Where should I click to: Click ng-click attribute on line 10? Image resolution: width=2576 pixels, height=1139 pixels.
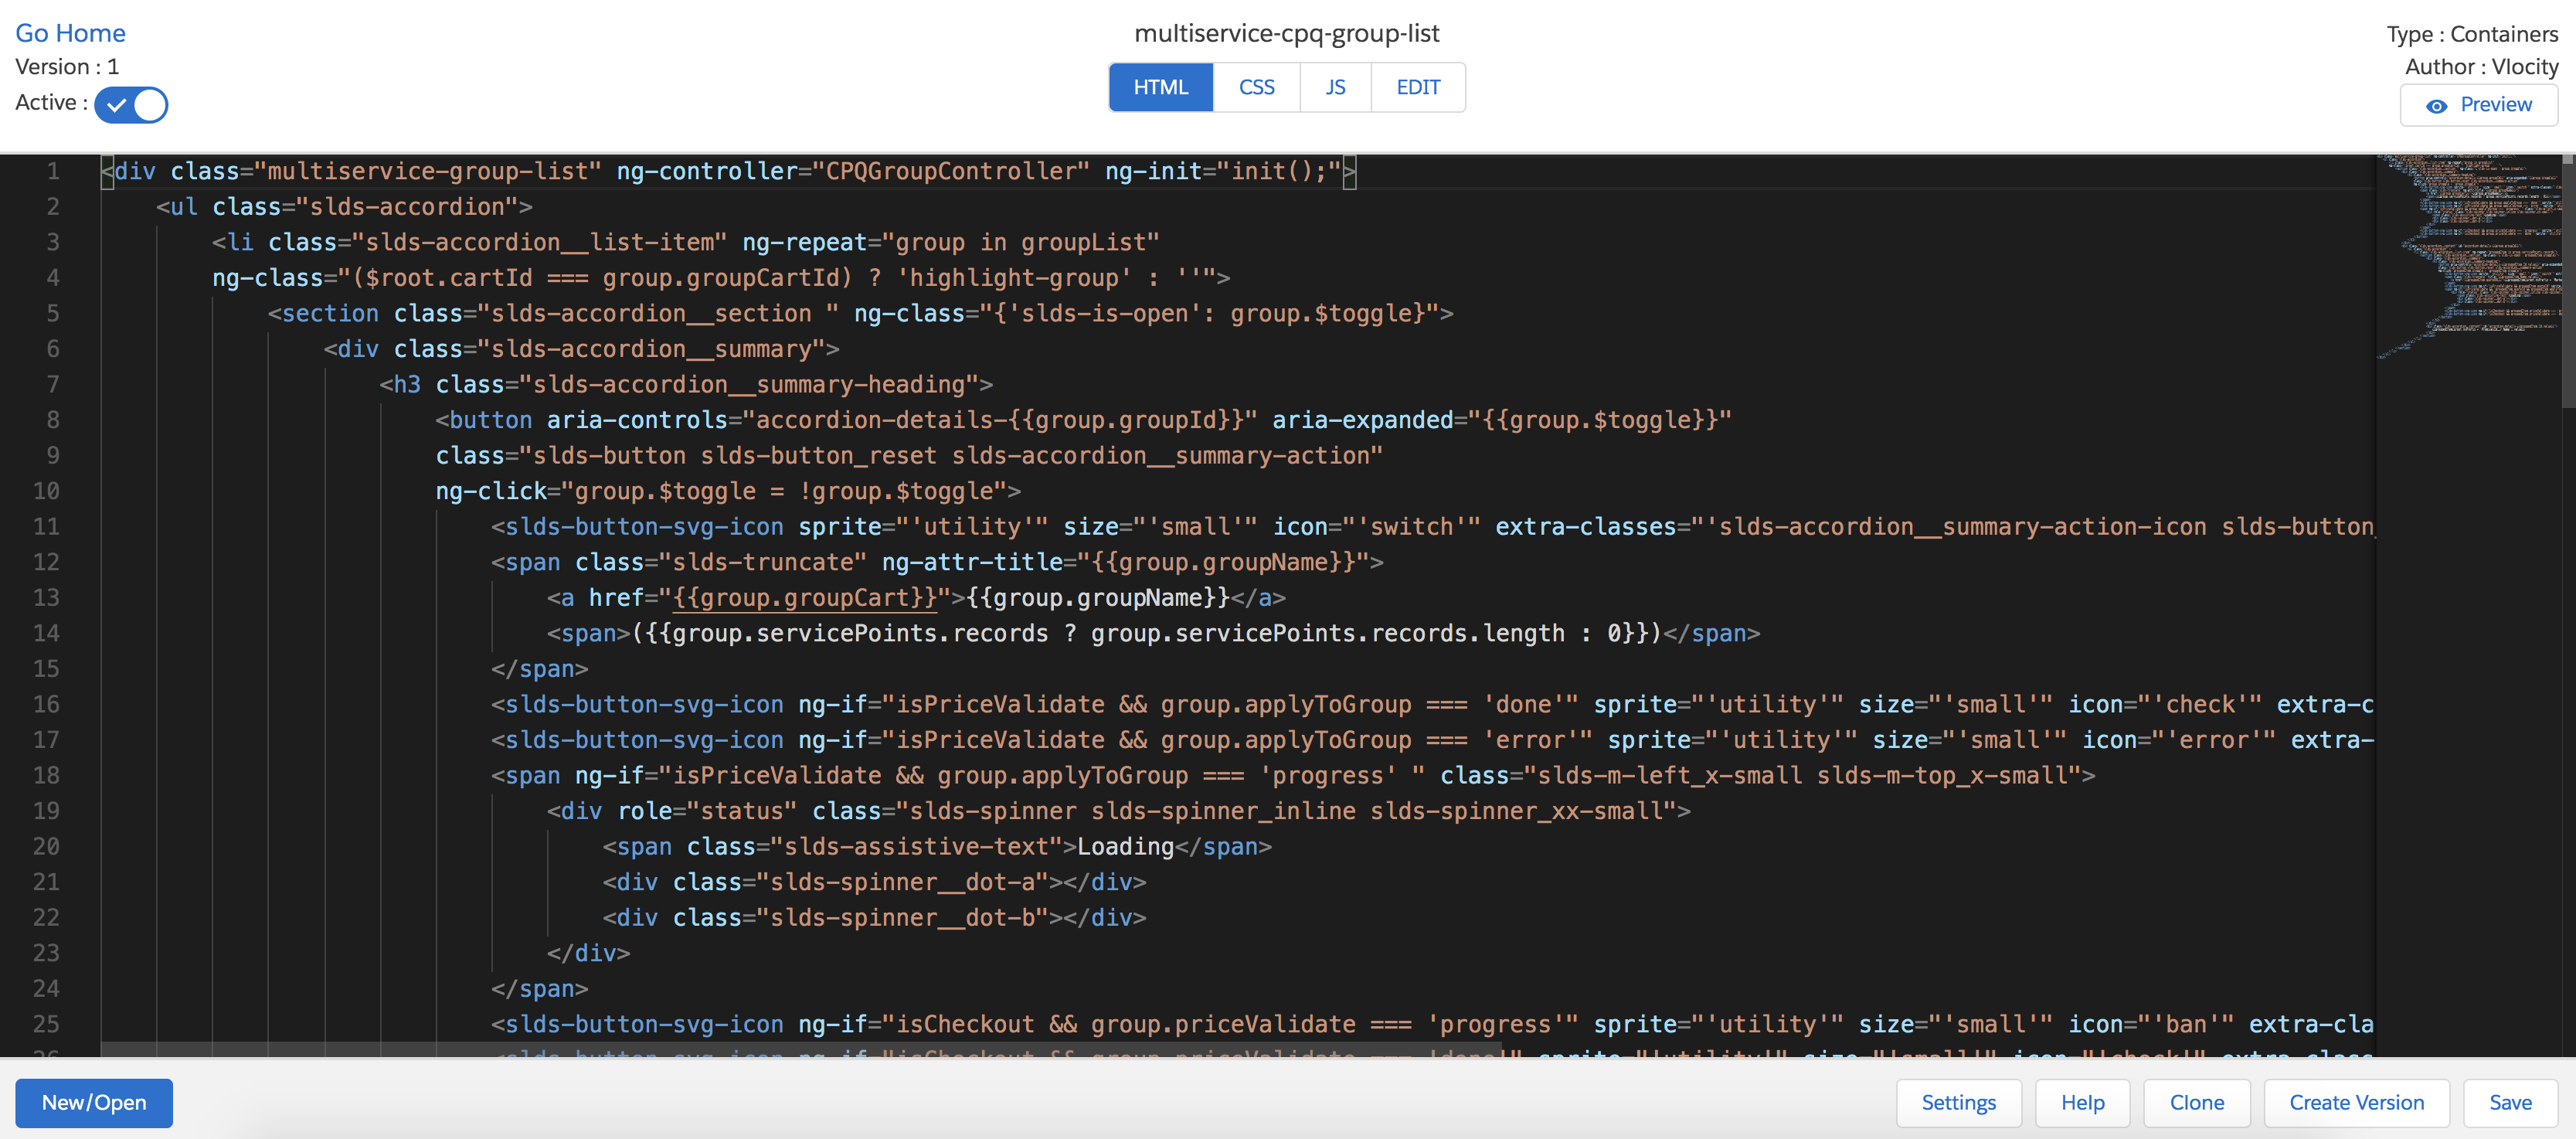click(491, 491)
